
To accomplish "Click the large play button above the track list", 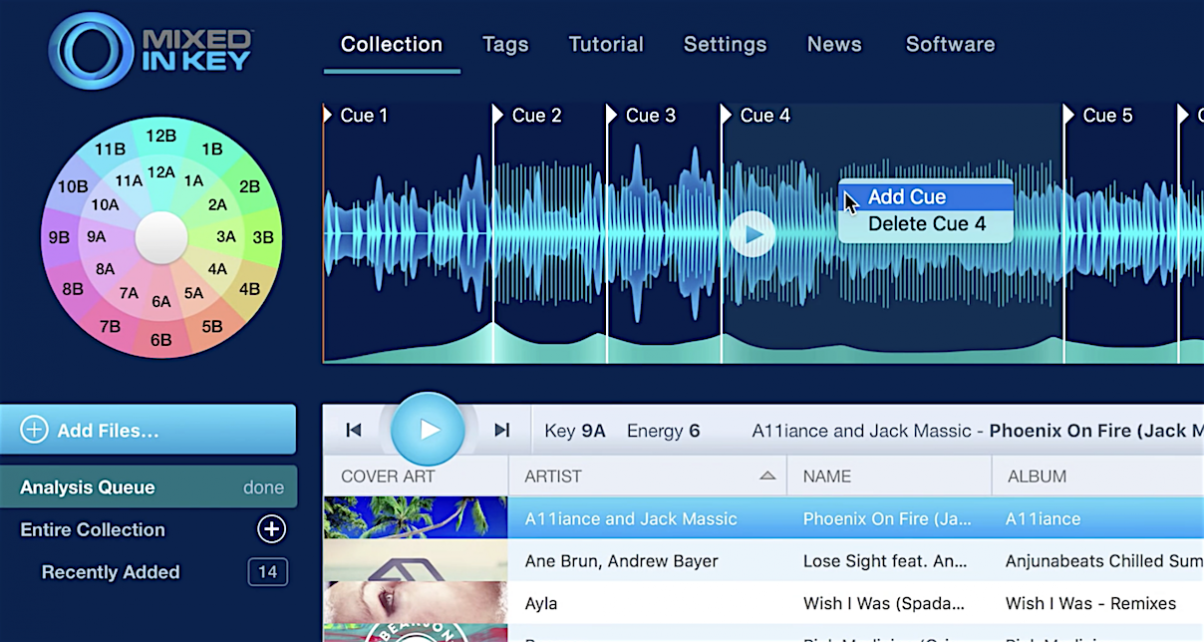I will [428, 429].
